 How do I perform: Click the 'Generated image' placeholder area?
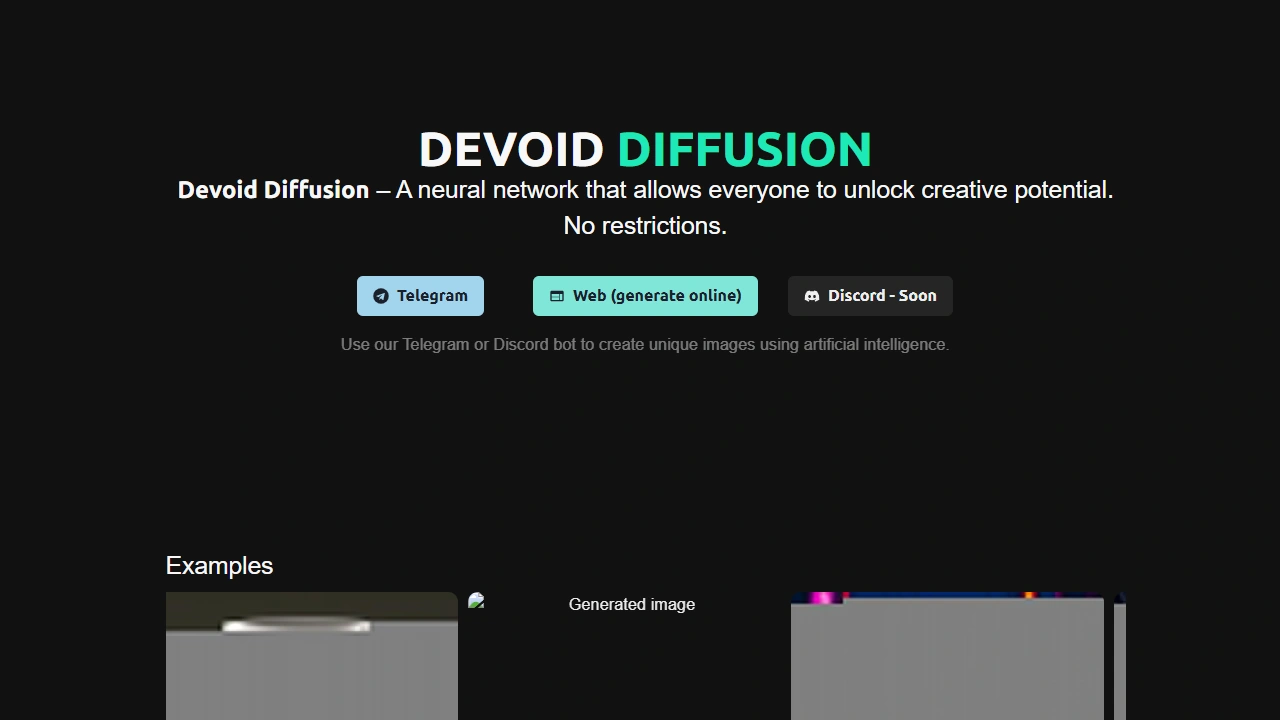pyautogui.click(x=631, y=604)
